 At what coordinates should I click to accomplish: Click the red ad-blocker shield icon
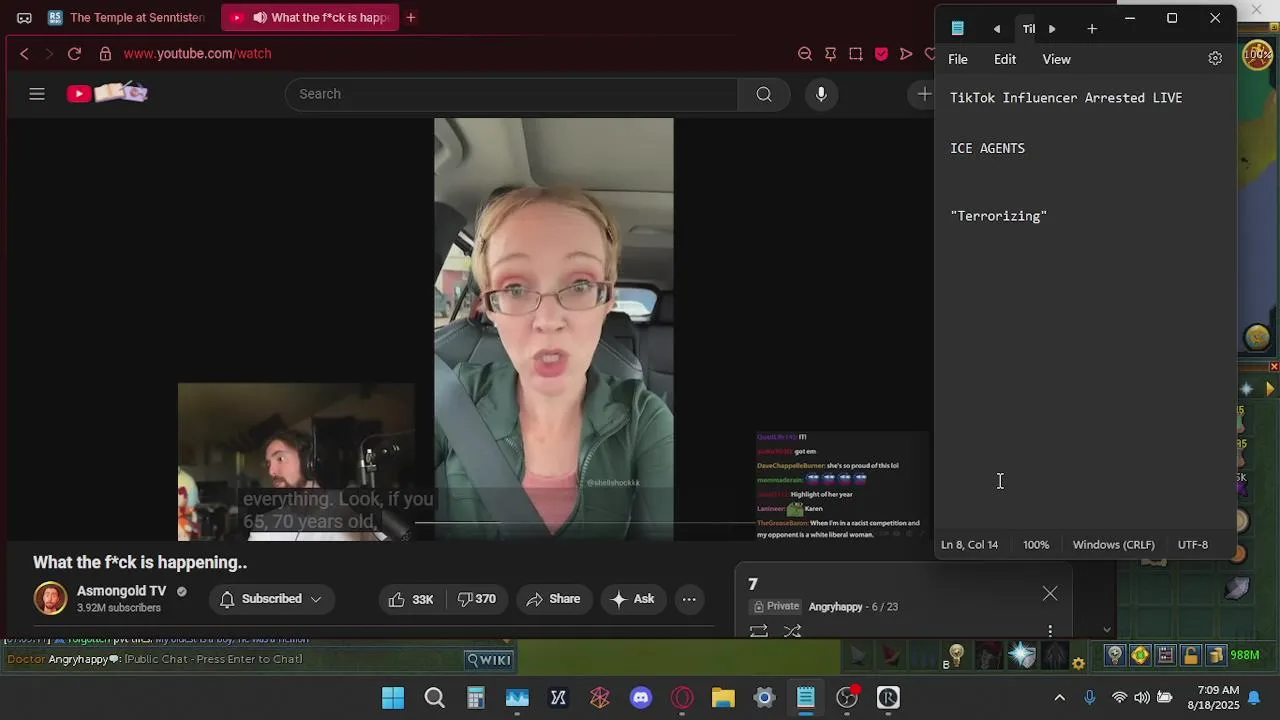(x=881, y=54)
